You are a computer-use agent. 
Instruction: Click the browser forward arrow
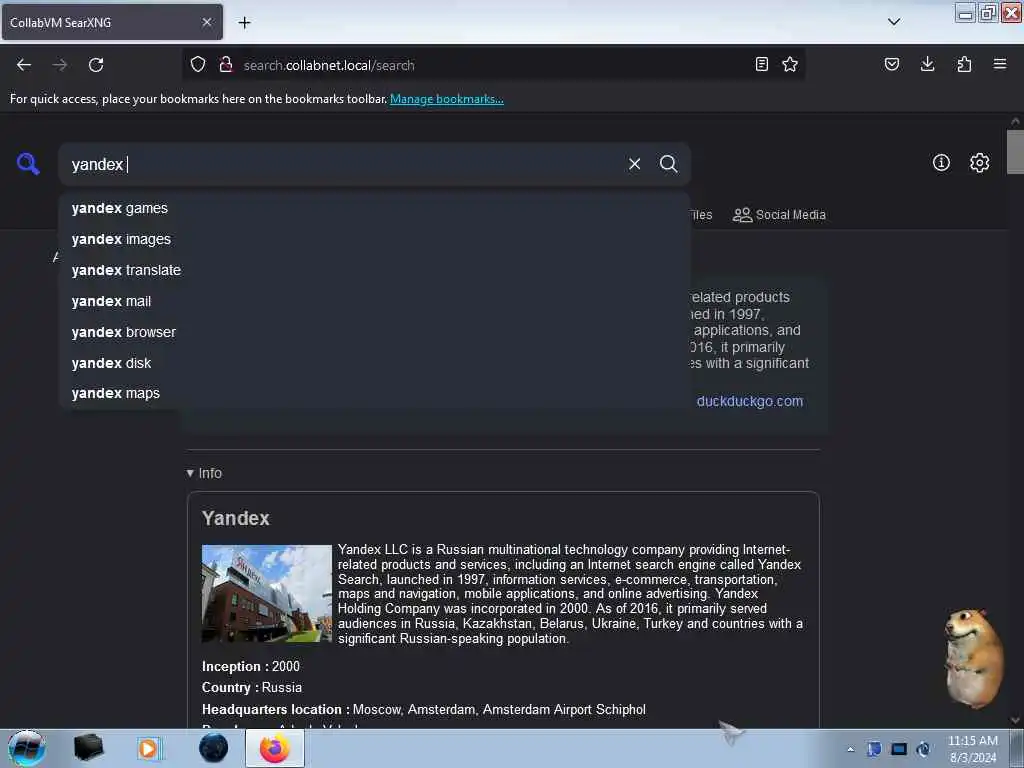click(x=60, y=65)
